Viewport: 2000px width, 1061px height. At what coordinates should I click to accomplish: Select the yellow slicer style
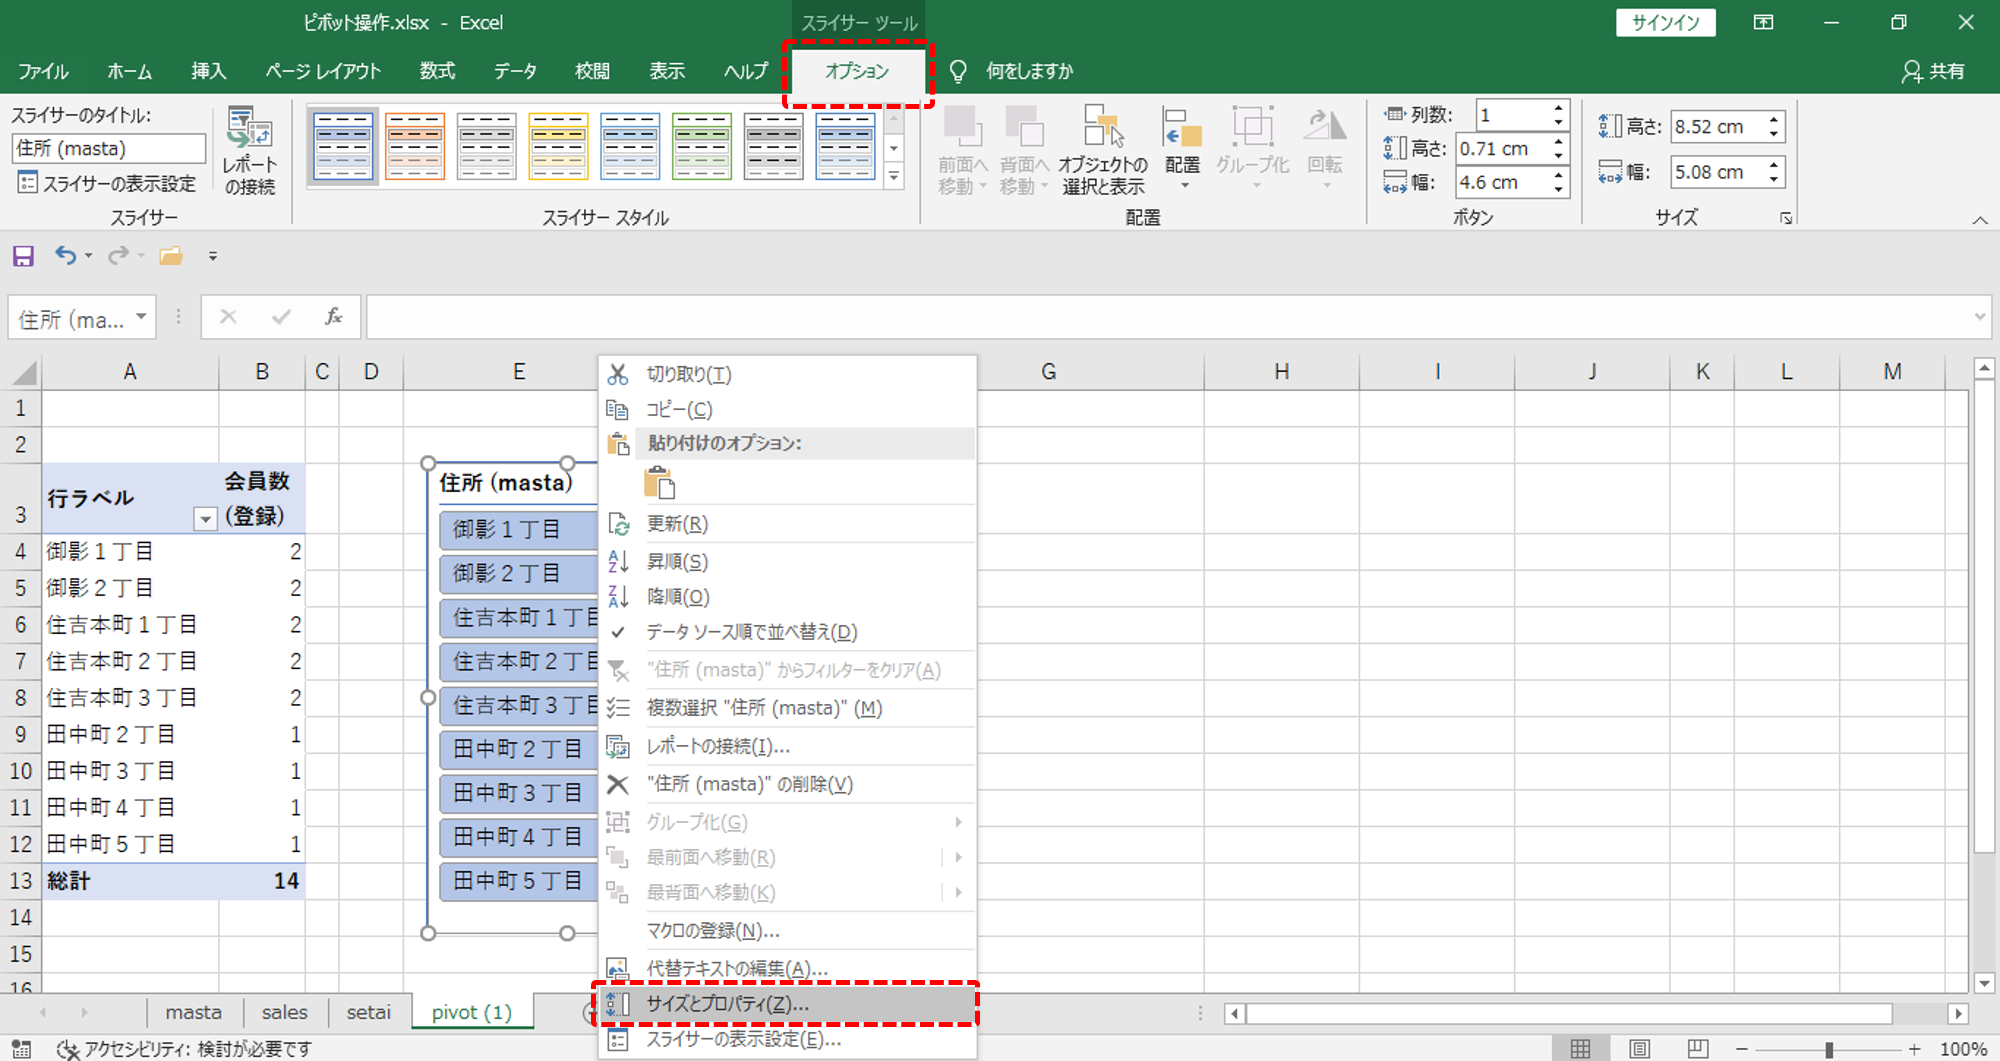pyautogui.click(x=558, y=146)
